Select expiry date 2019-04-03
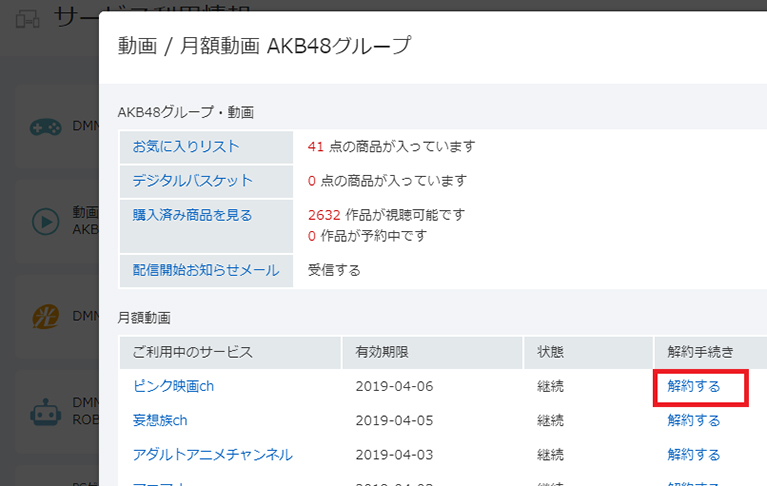 tap(394, 455)
